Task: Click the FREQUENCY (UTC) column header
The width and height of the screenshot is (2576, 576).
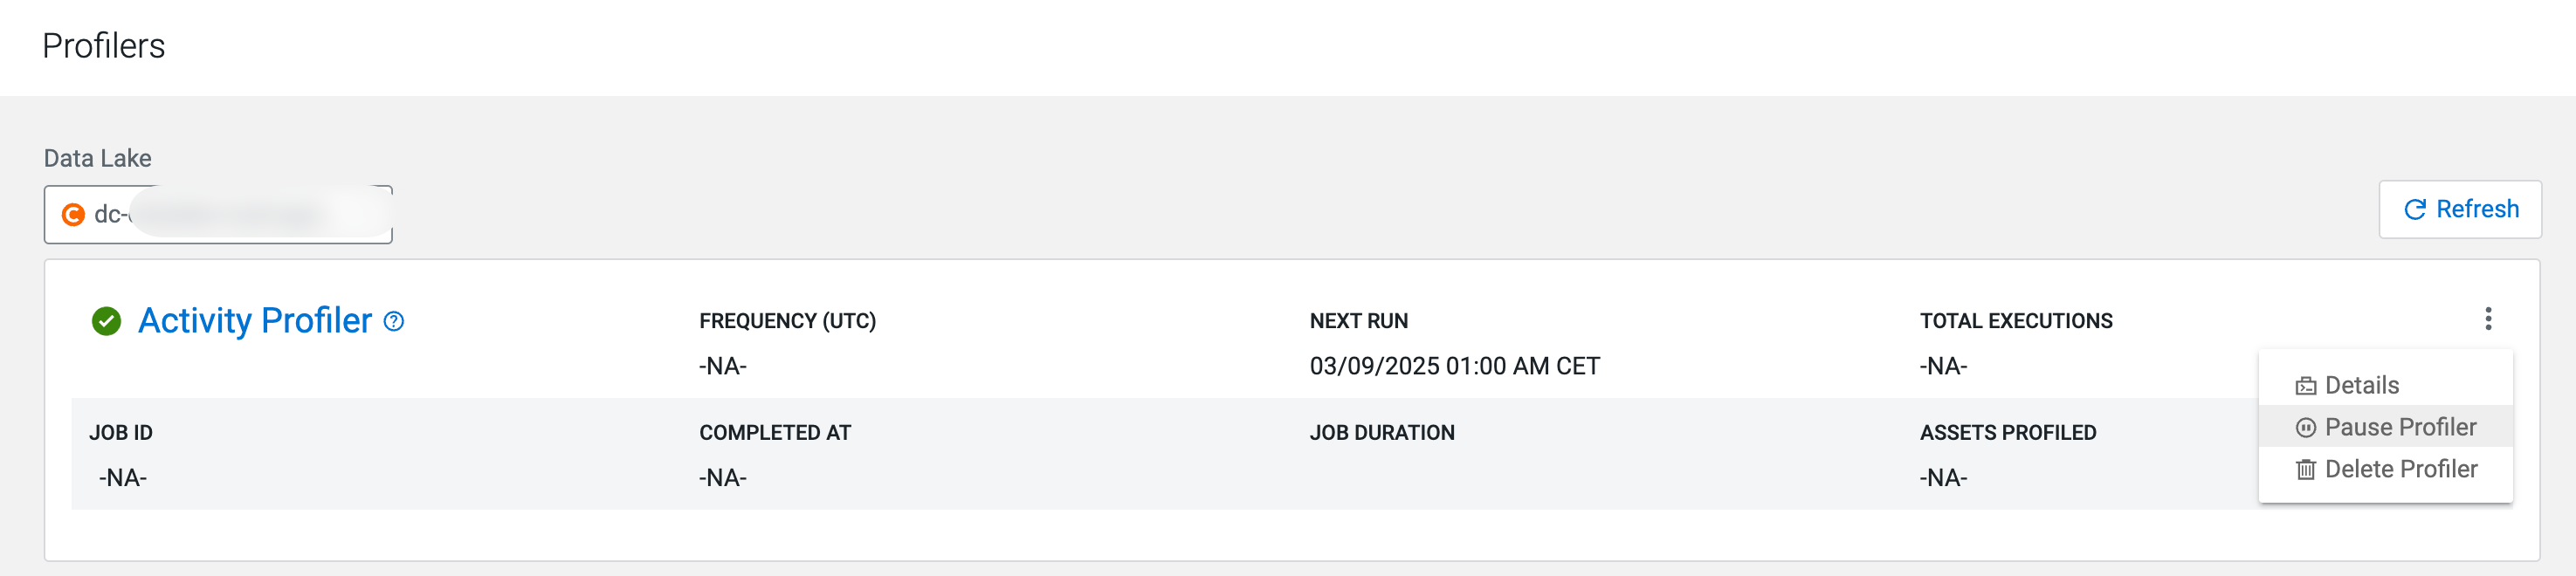Action: (x=787, y=321)
